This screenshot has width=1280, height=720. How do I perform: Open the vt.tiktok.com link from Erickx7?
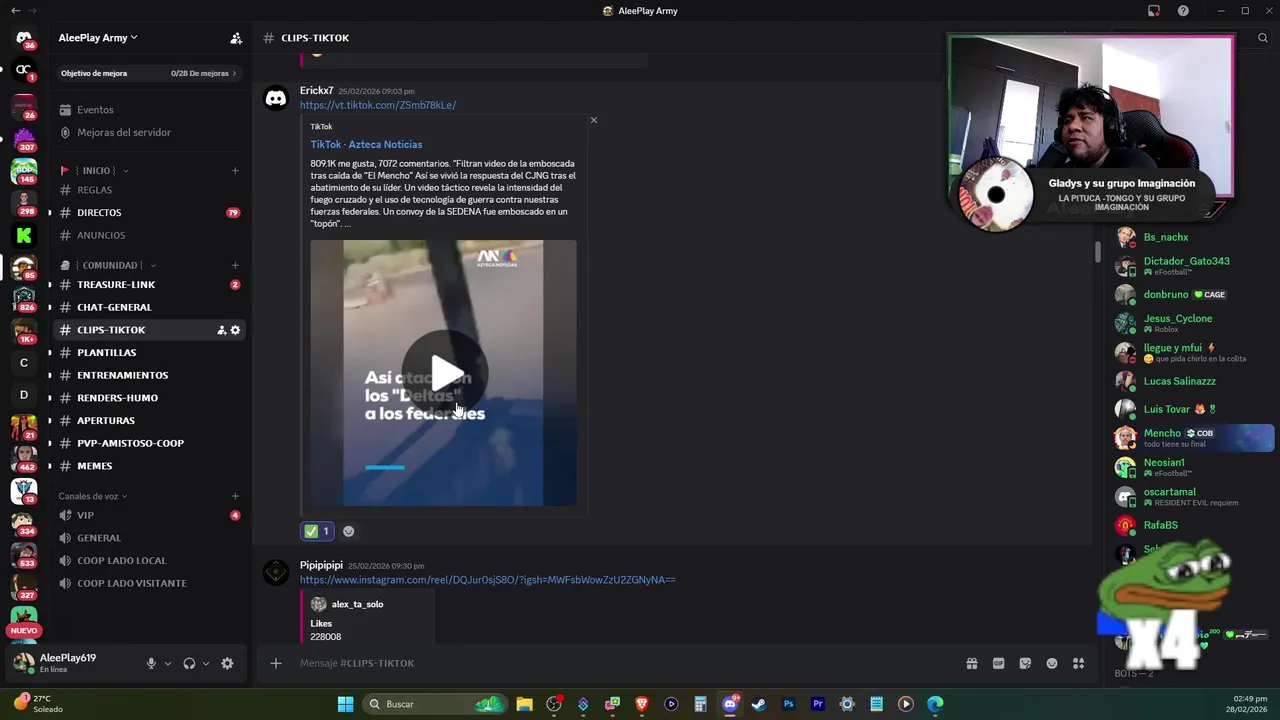coord(378,105)
